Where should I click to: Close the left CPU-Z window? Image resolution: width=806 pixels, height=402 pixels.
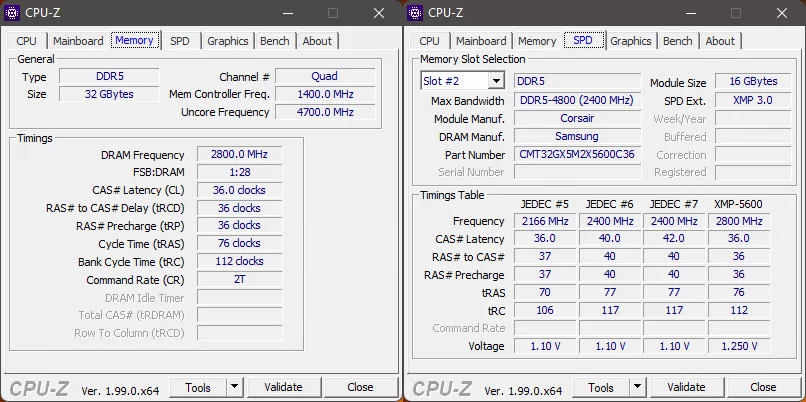point(379,13)
